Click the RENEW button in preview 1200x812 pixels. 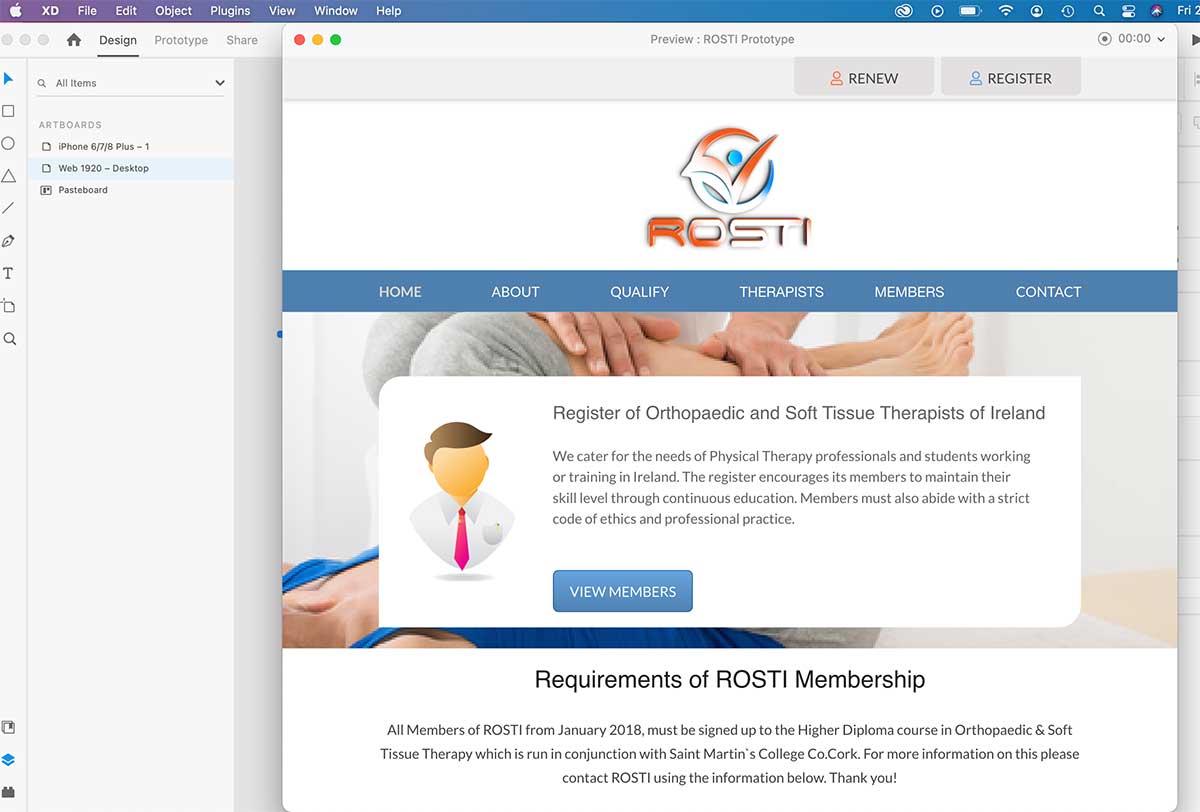click(x=864, y=78)
